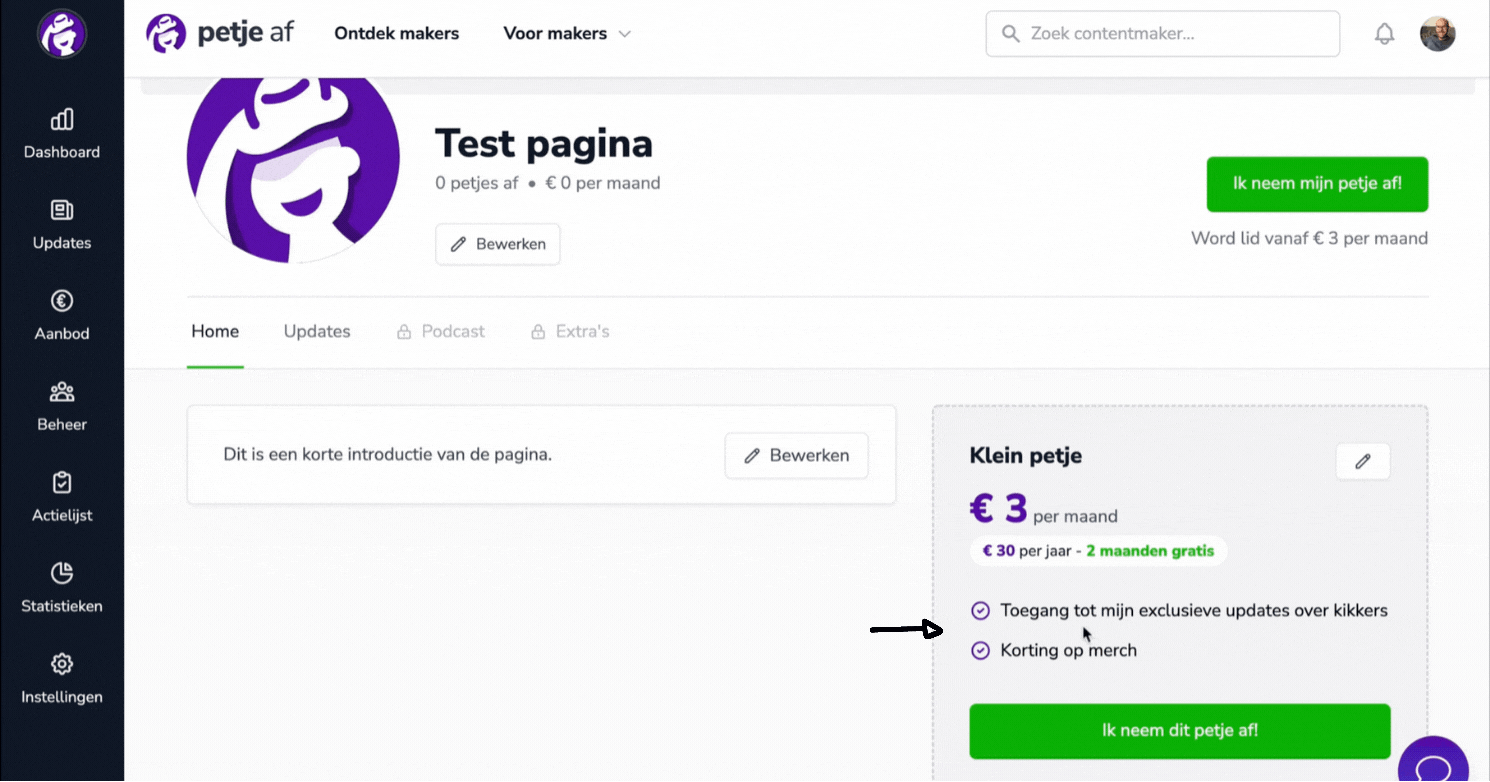Open Instellingen gear icon
This screenshot has height=782, width=1490.
[x=62, y=664]
